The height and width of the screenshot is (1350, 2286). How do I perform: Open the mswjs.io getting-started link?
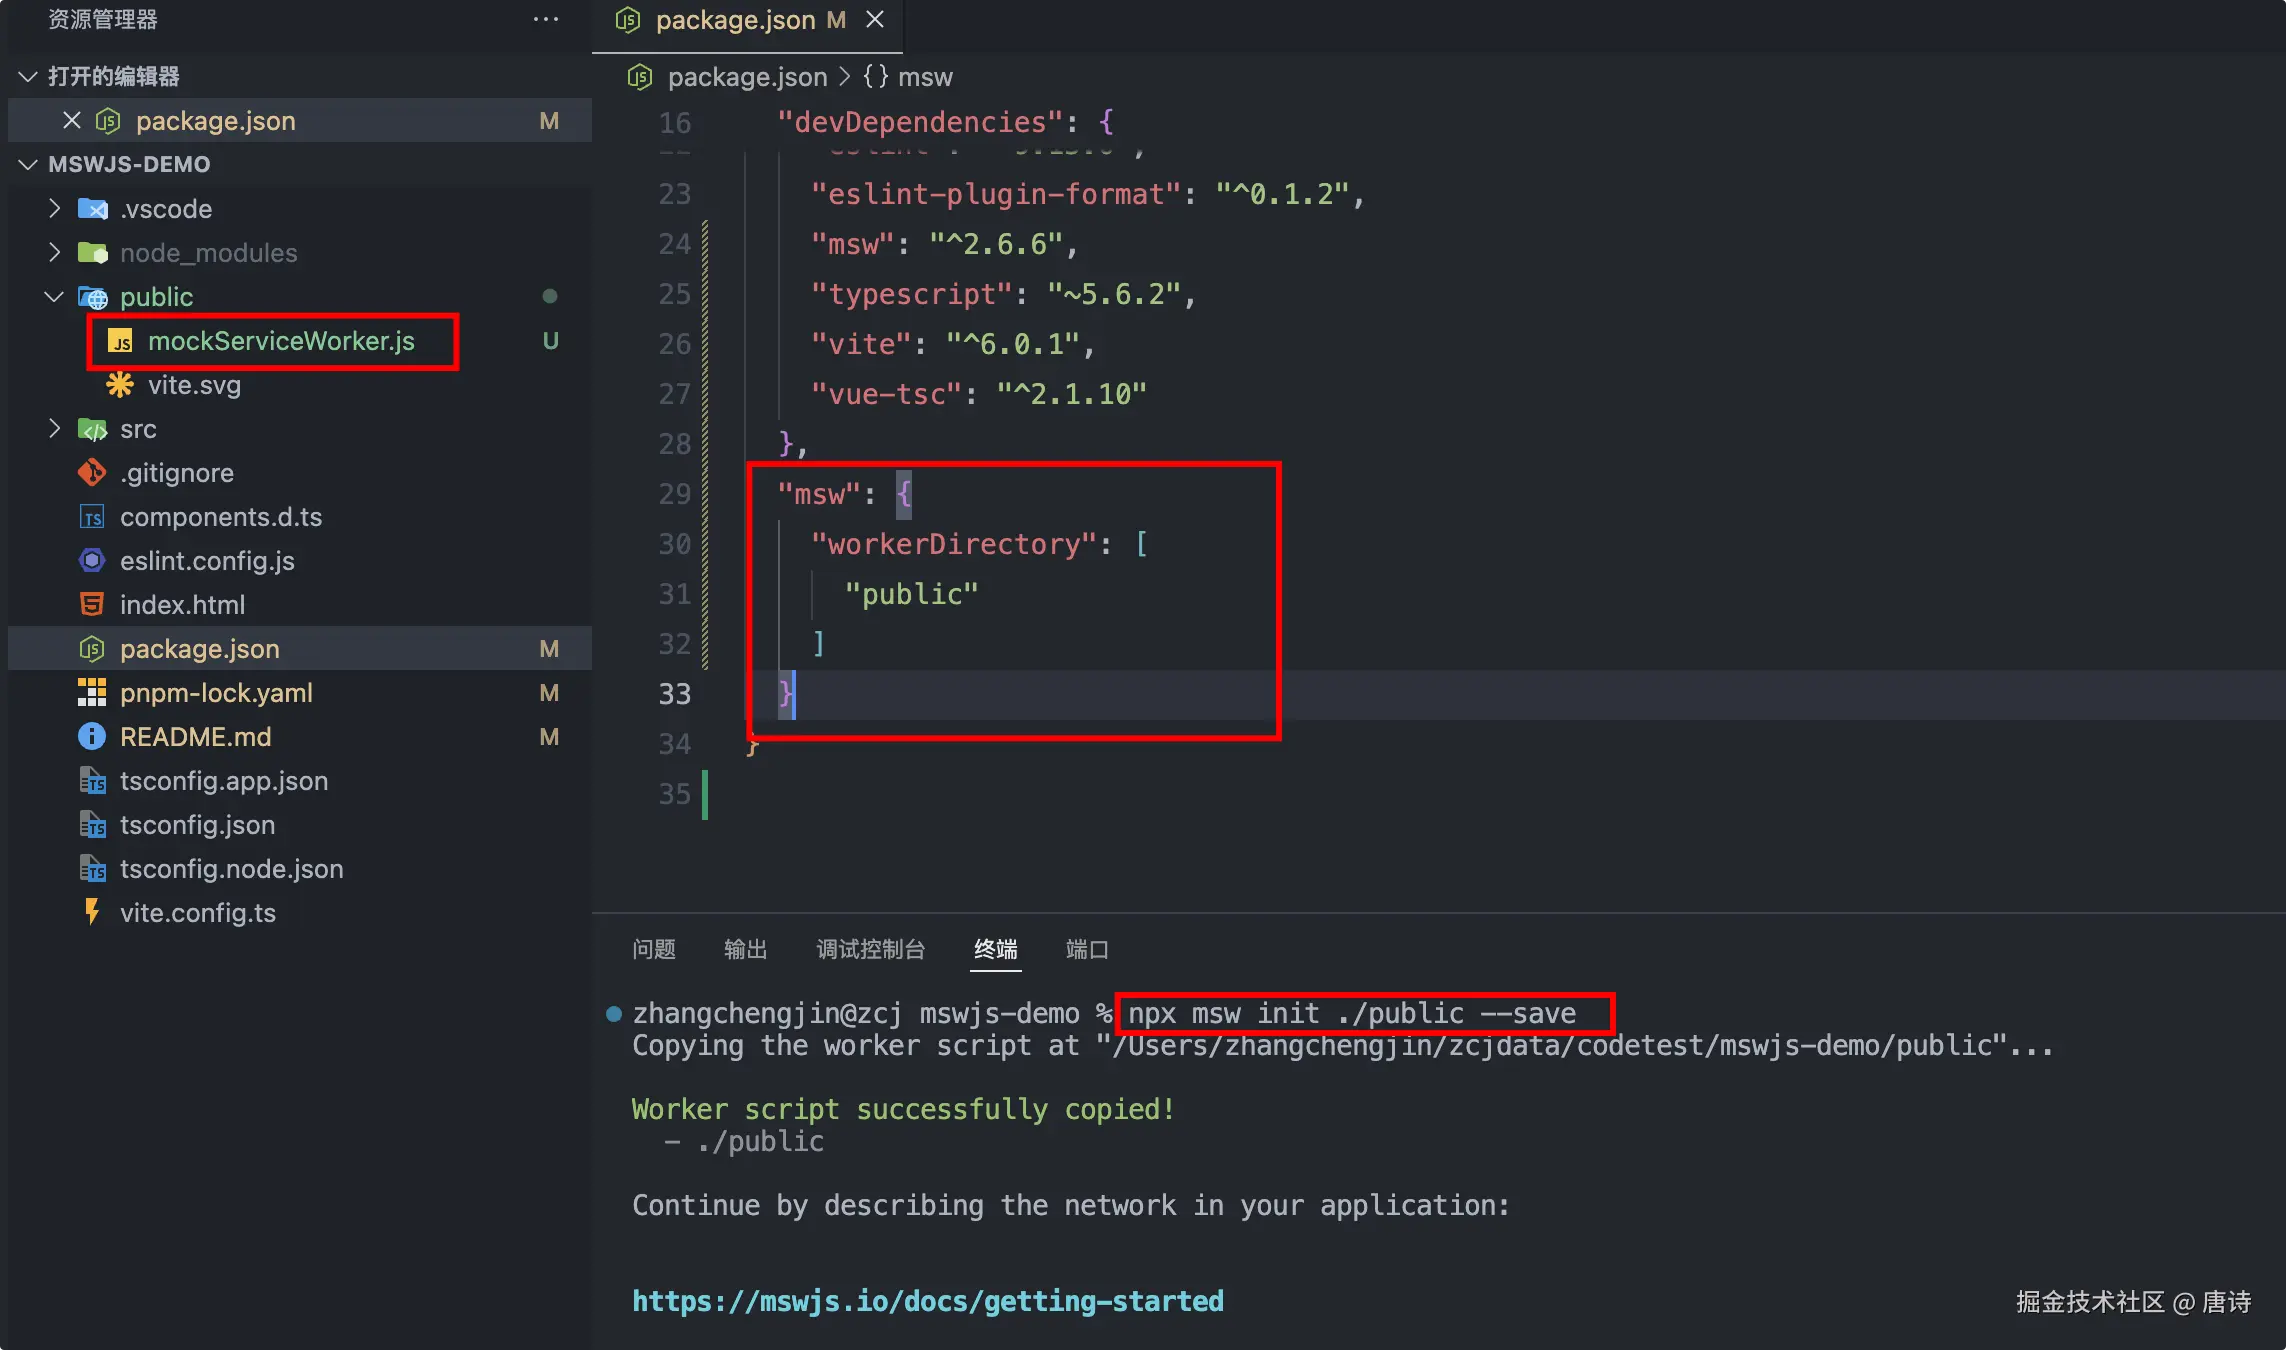pos(927,1301)
